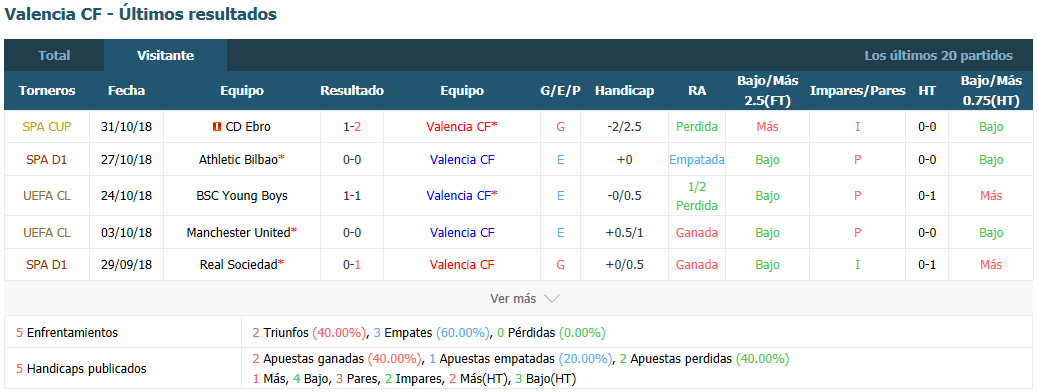Open the Real Sociedad team link
The image size is (1038, 392).
[x=238, y=264]
